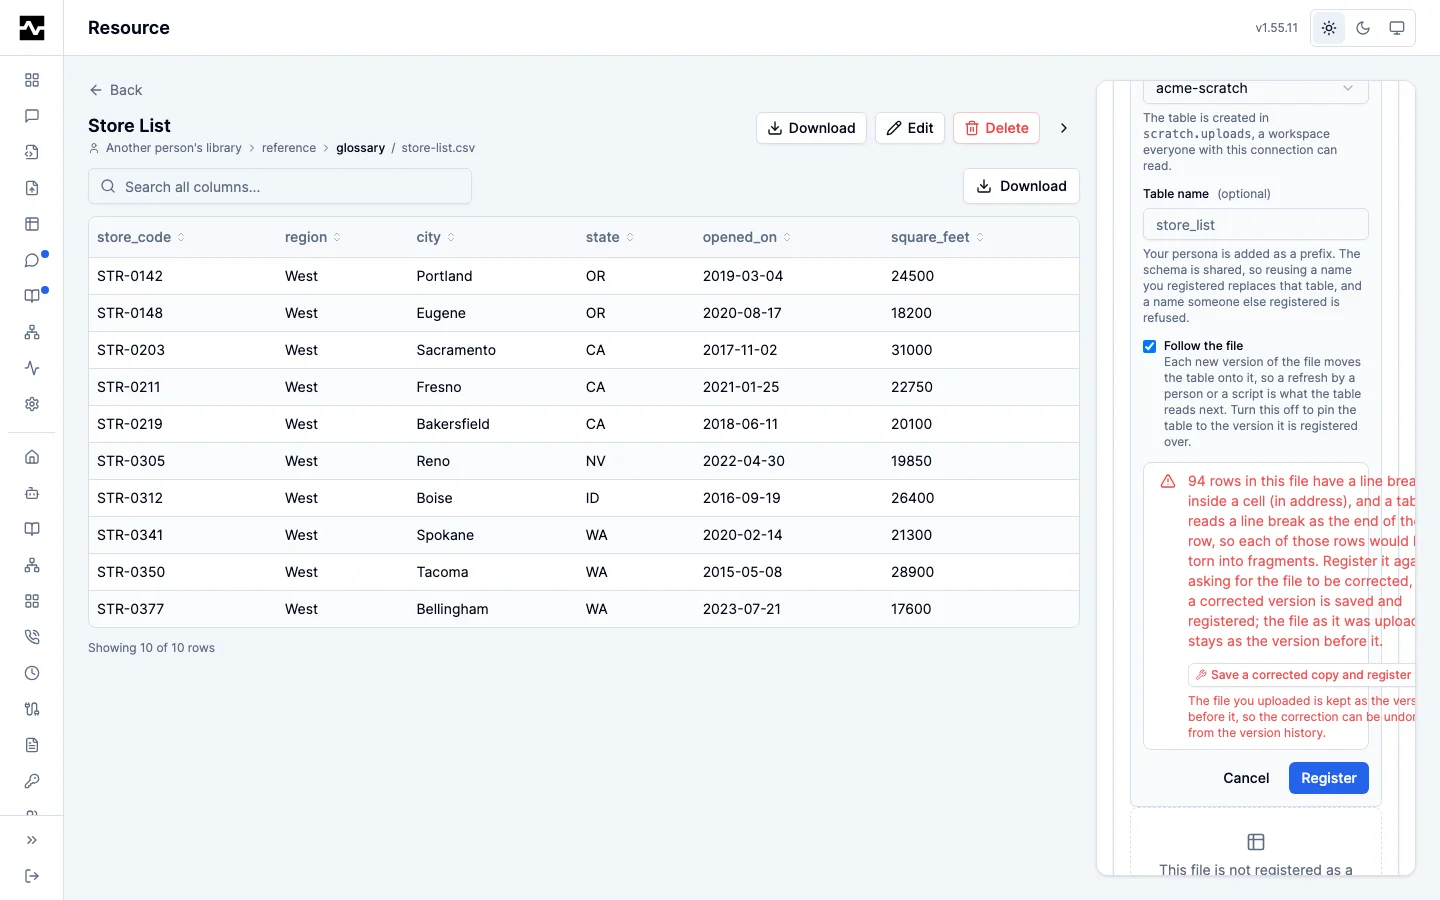
Task: Select the Bellingham city cell
Action: tap(452, 609)
